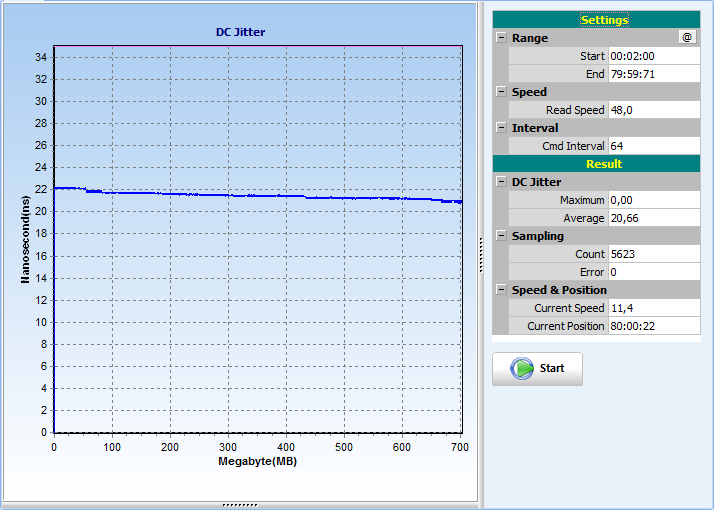Click the Cmd Interval label
Image resolution: width=714 pixels, height=510 pixels.
click(573, 146)
